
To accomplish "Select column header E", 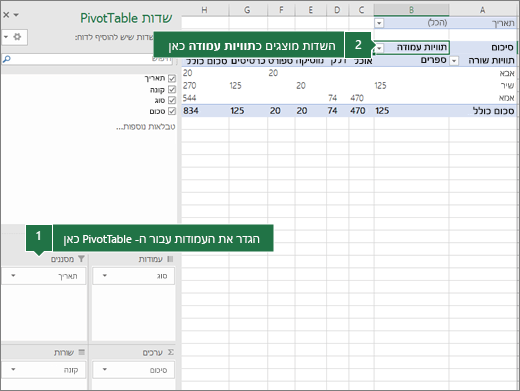I will pos(311,10).
